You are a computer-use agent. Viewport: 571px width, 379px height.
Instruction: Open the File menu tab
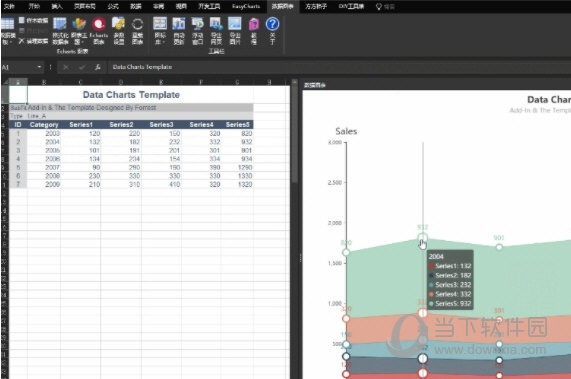[9, 6]
